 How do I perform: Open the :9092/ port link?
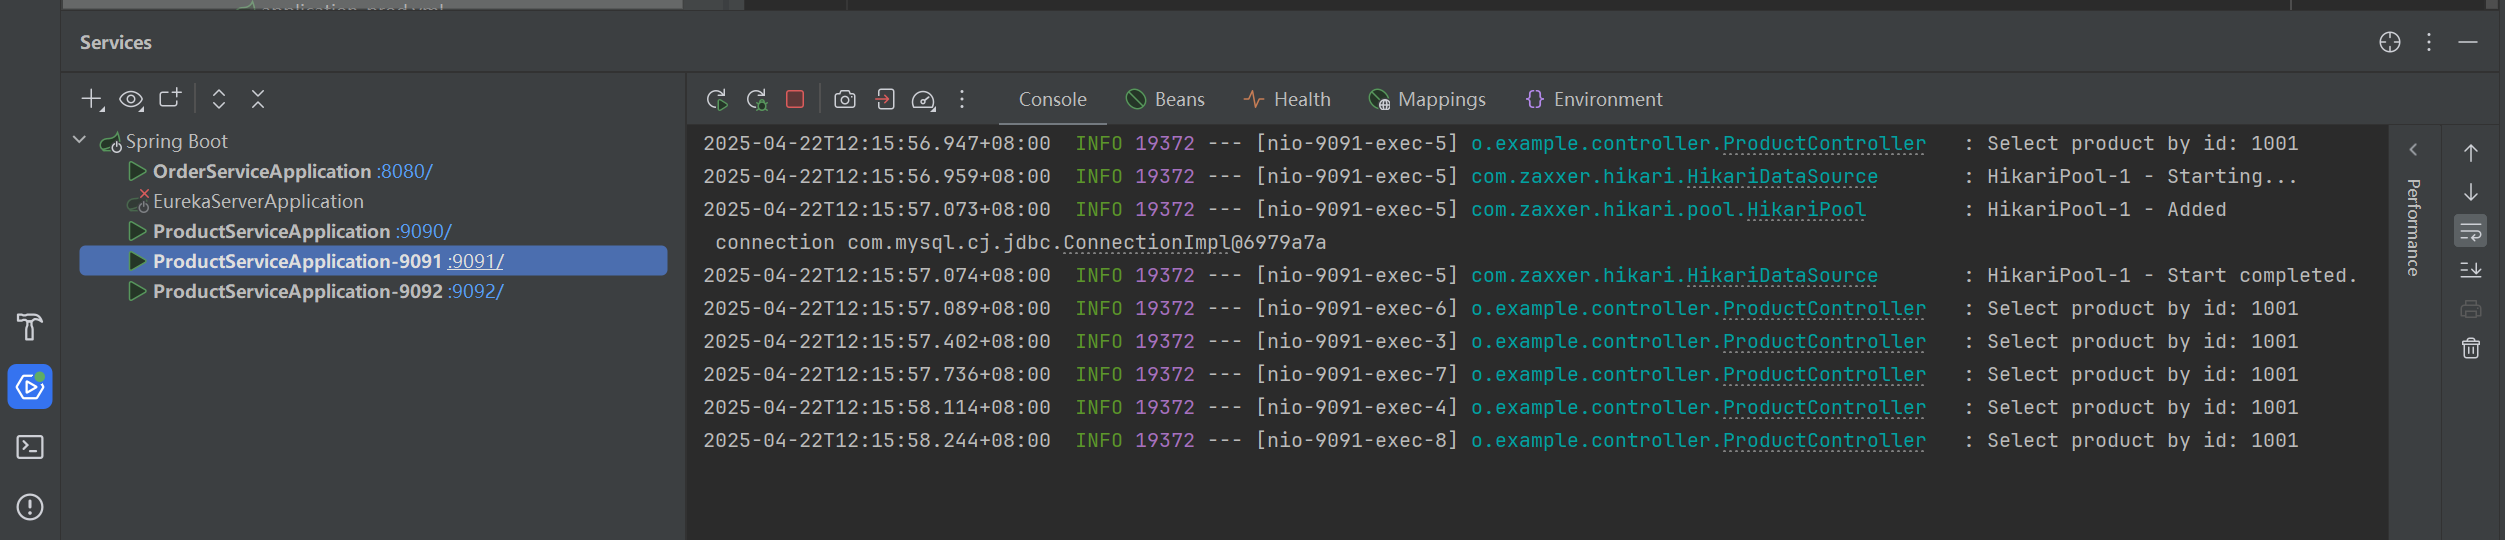tap(476, 291)
